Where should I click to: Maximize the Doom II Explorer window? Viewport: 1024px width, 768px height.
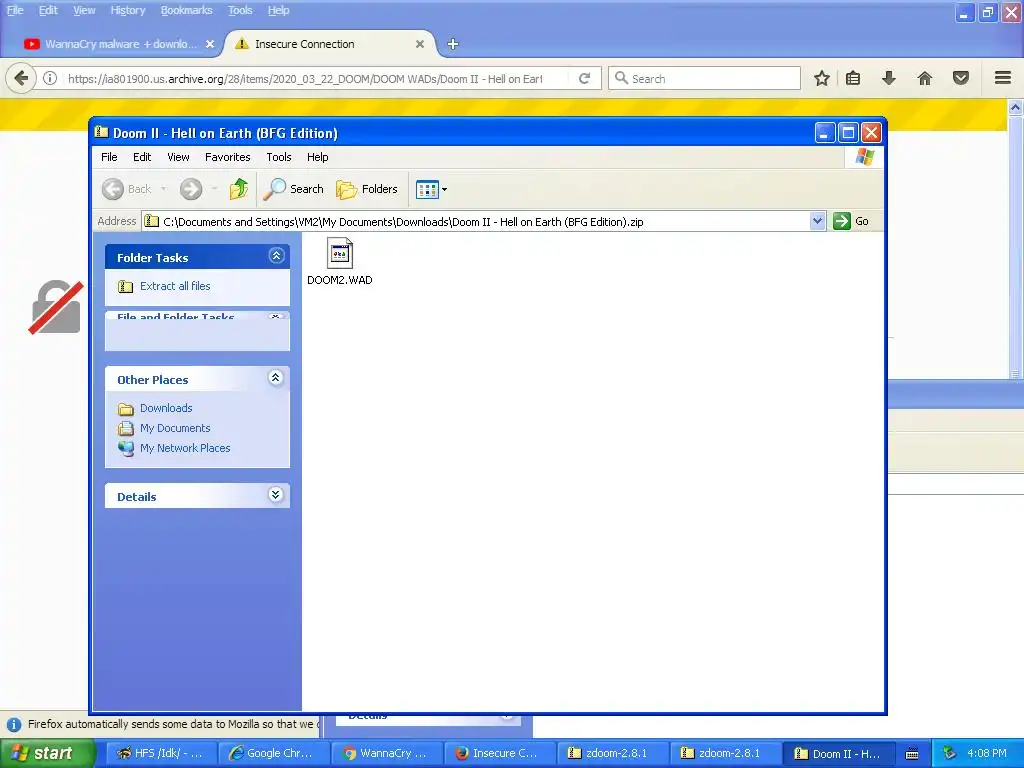point(848,133)
